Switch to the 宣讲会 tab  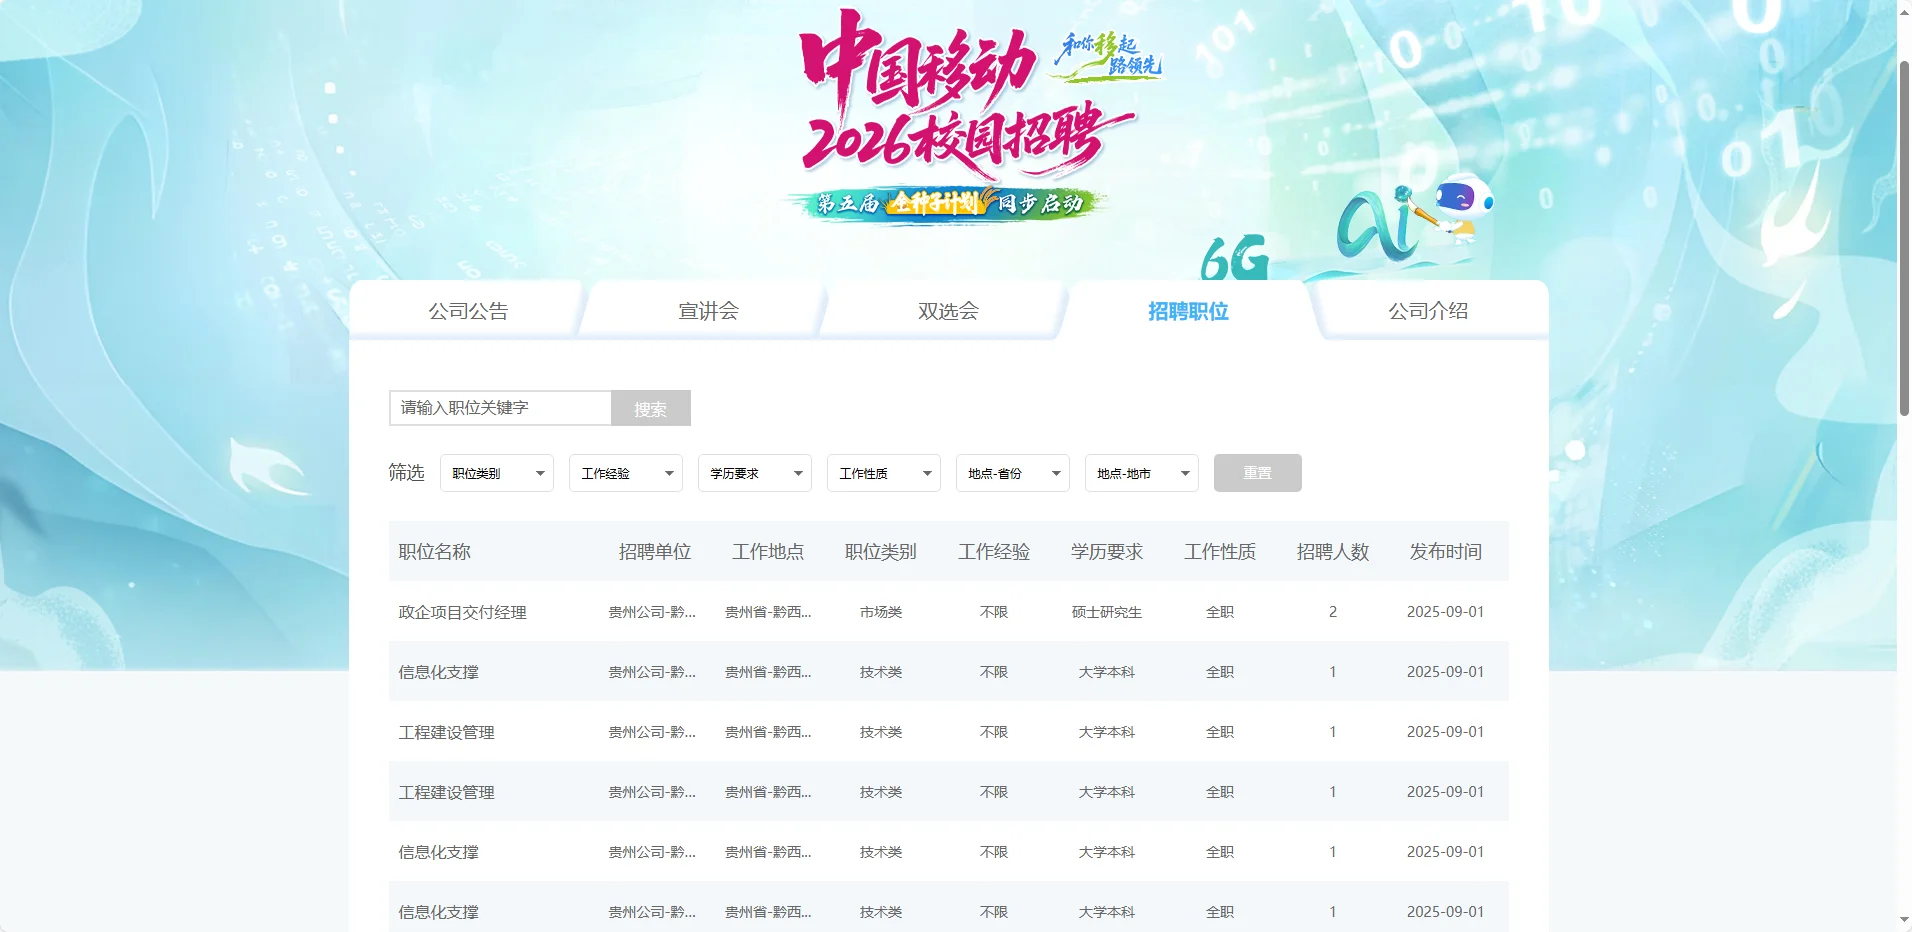click(708, 311)
